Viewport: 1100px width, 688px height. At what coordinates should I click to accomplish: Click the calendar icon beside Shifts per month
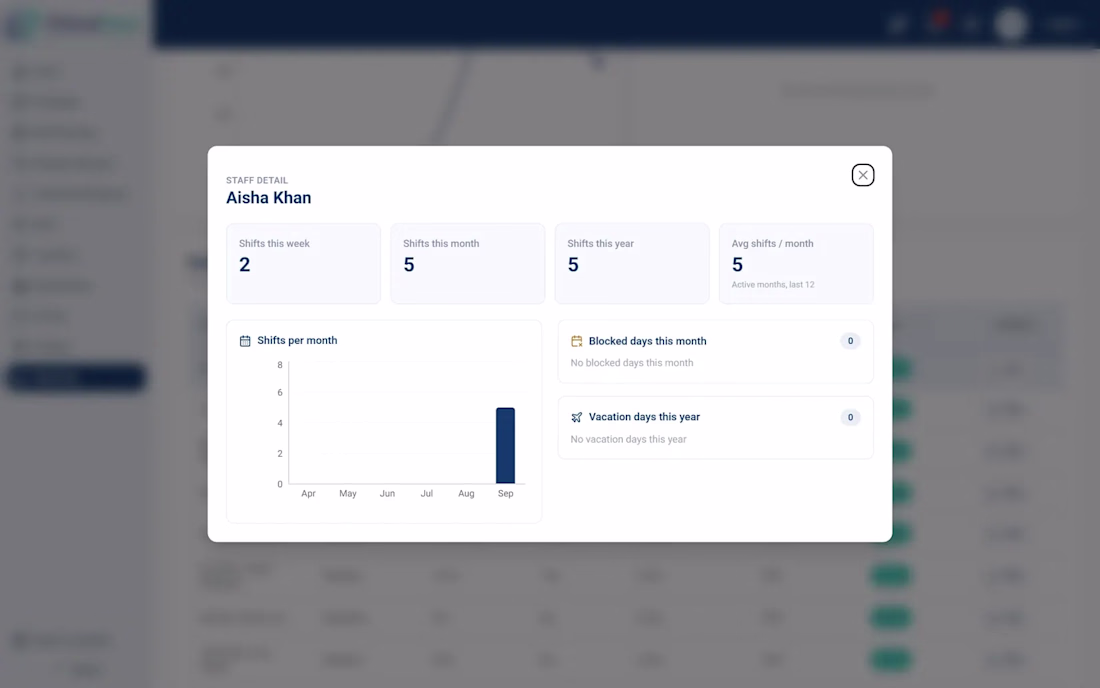245,341
